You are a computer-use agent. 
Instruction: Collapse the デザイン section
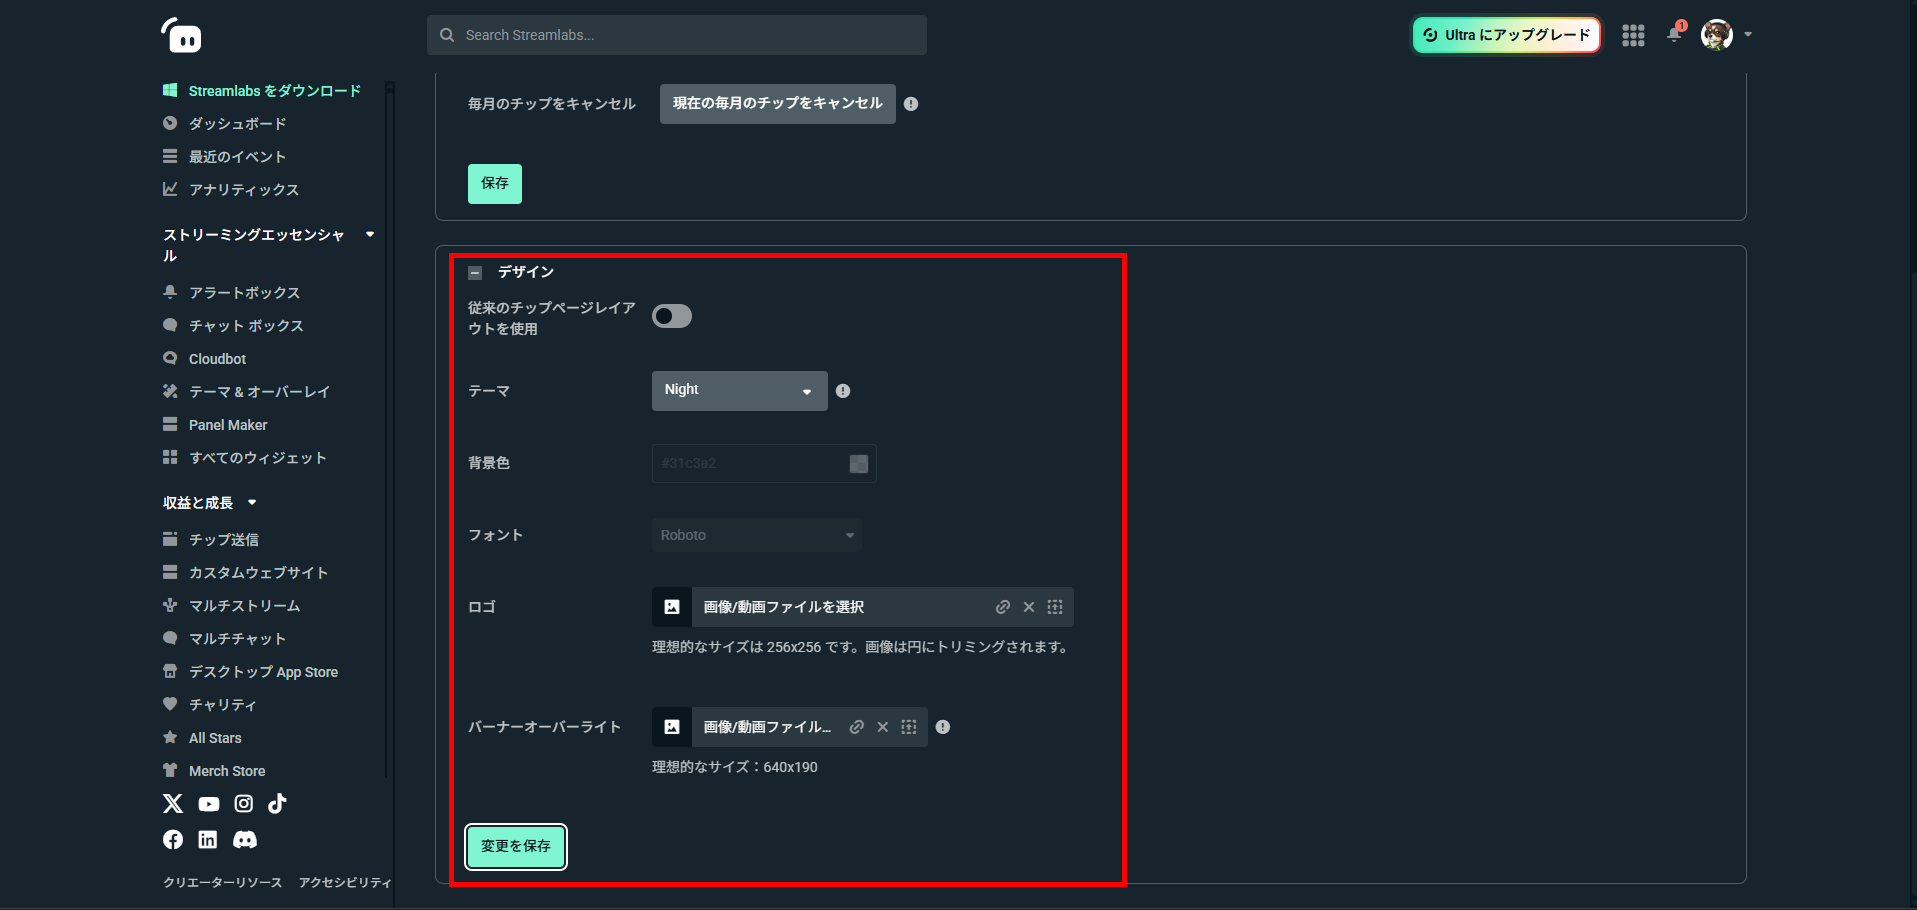click(476, 273)
